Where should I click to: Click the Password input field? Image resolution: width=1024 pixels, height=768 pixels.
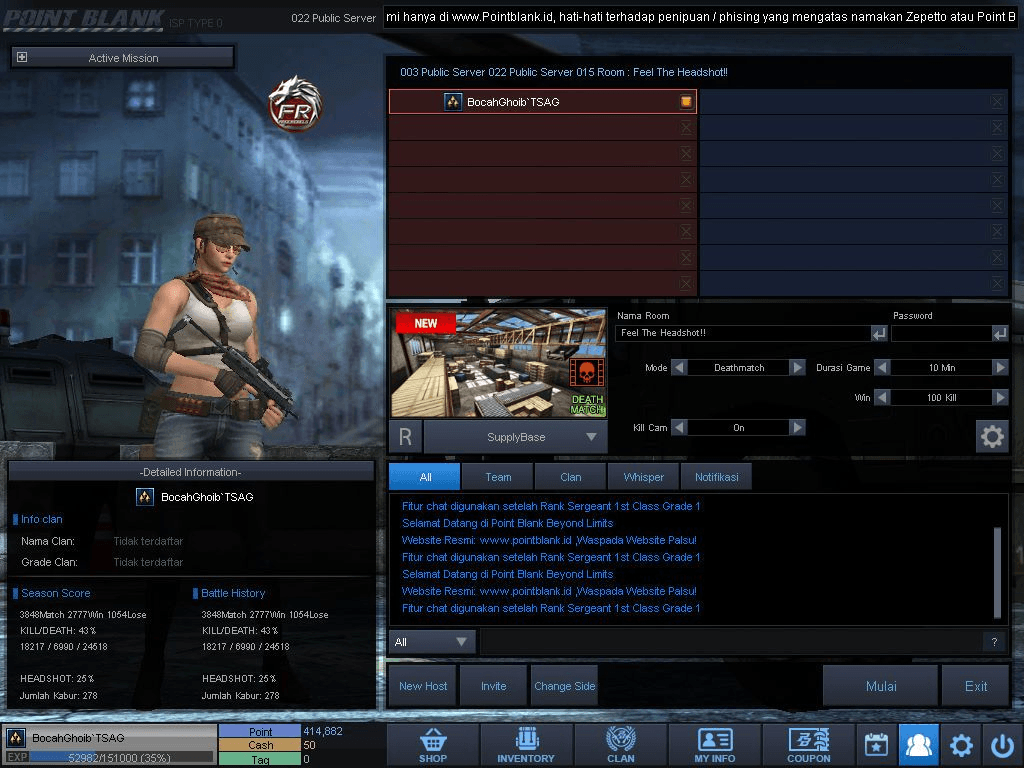[x=942, y=333]
